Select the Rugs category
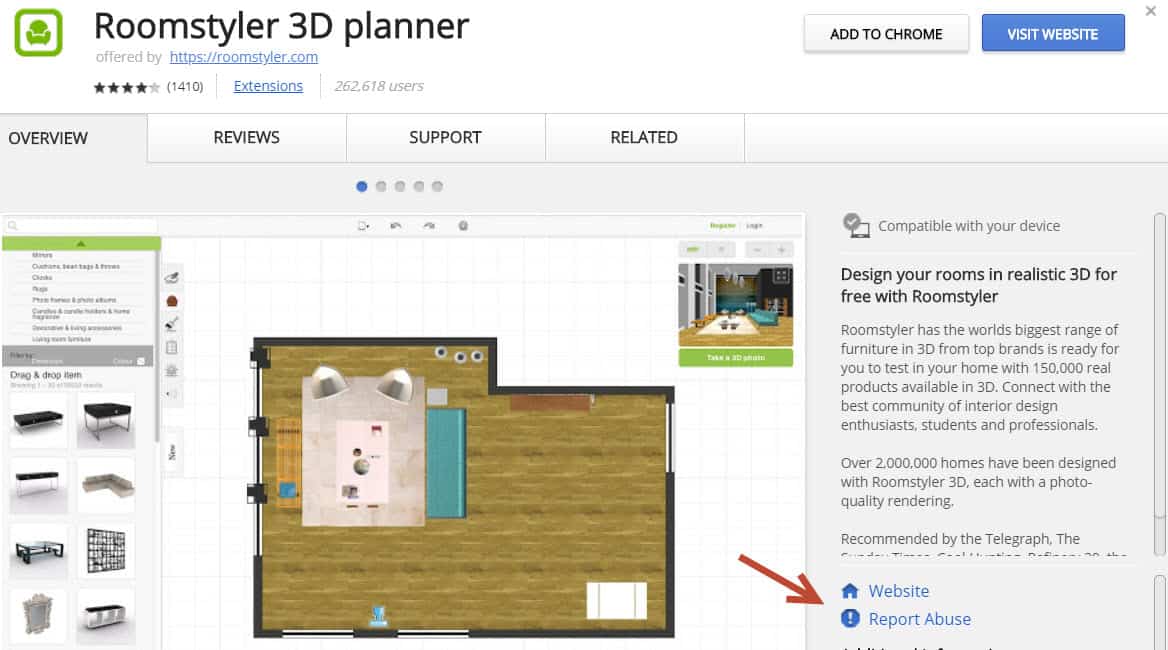 point(40,288)
